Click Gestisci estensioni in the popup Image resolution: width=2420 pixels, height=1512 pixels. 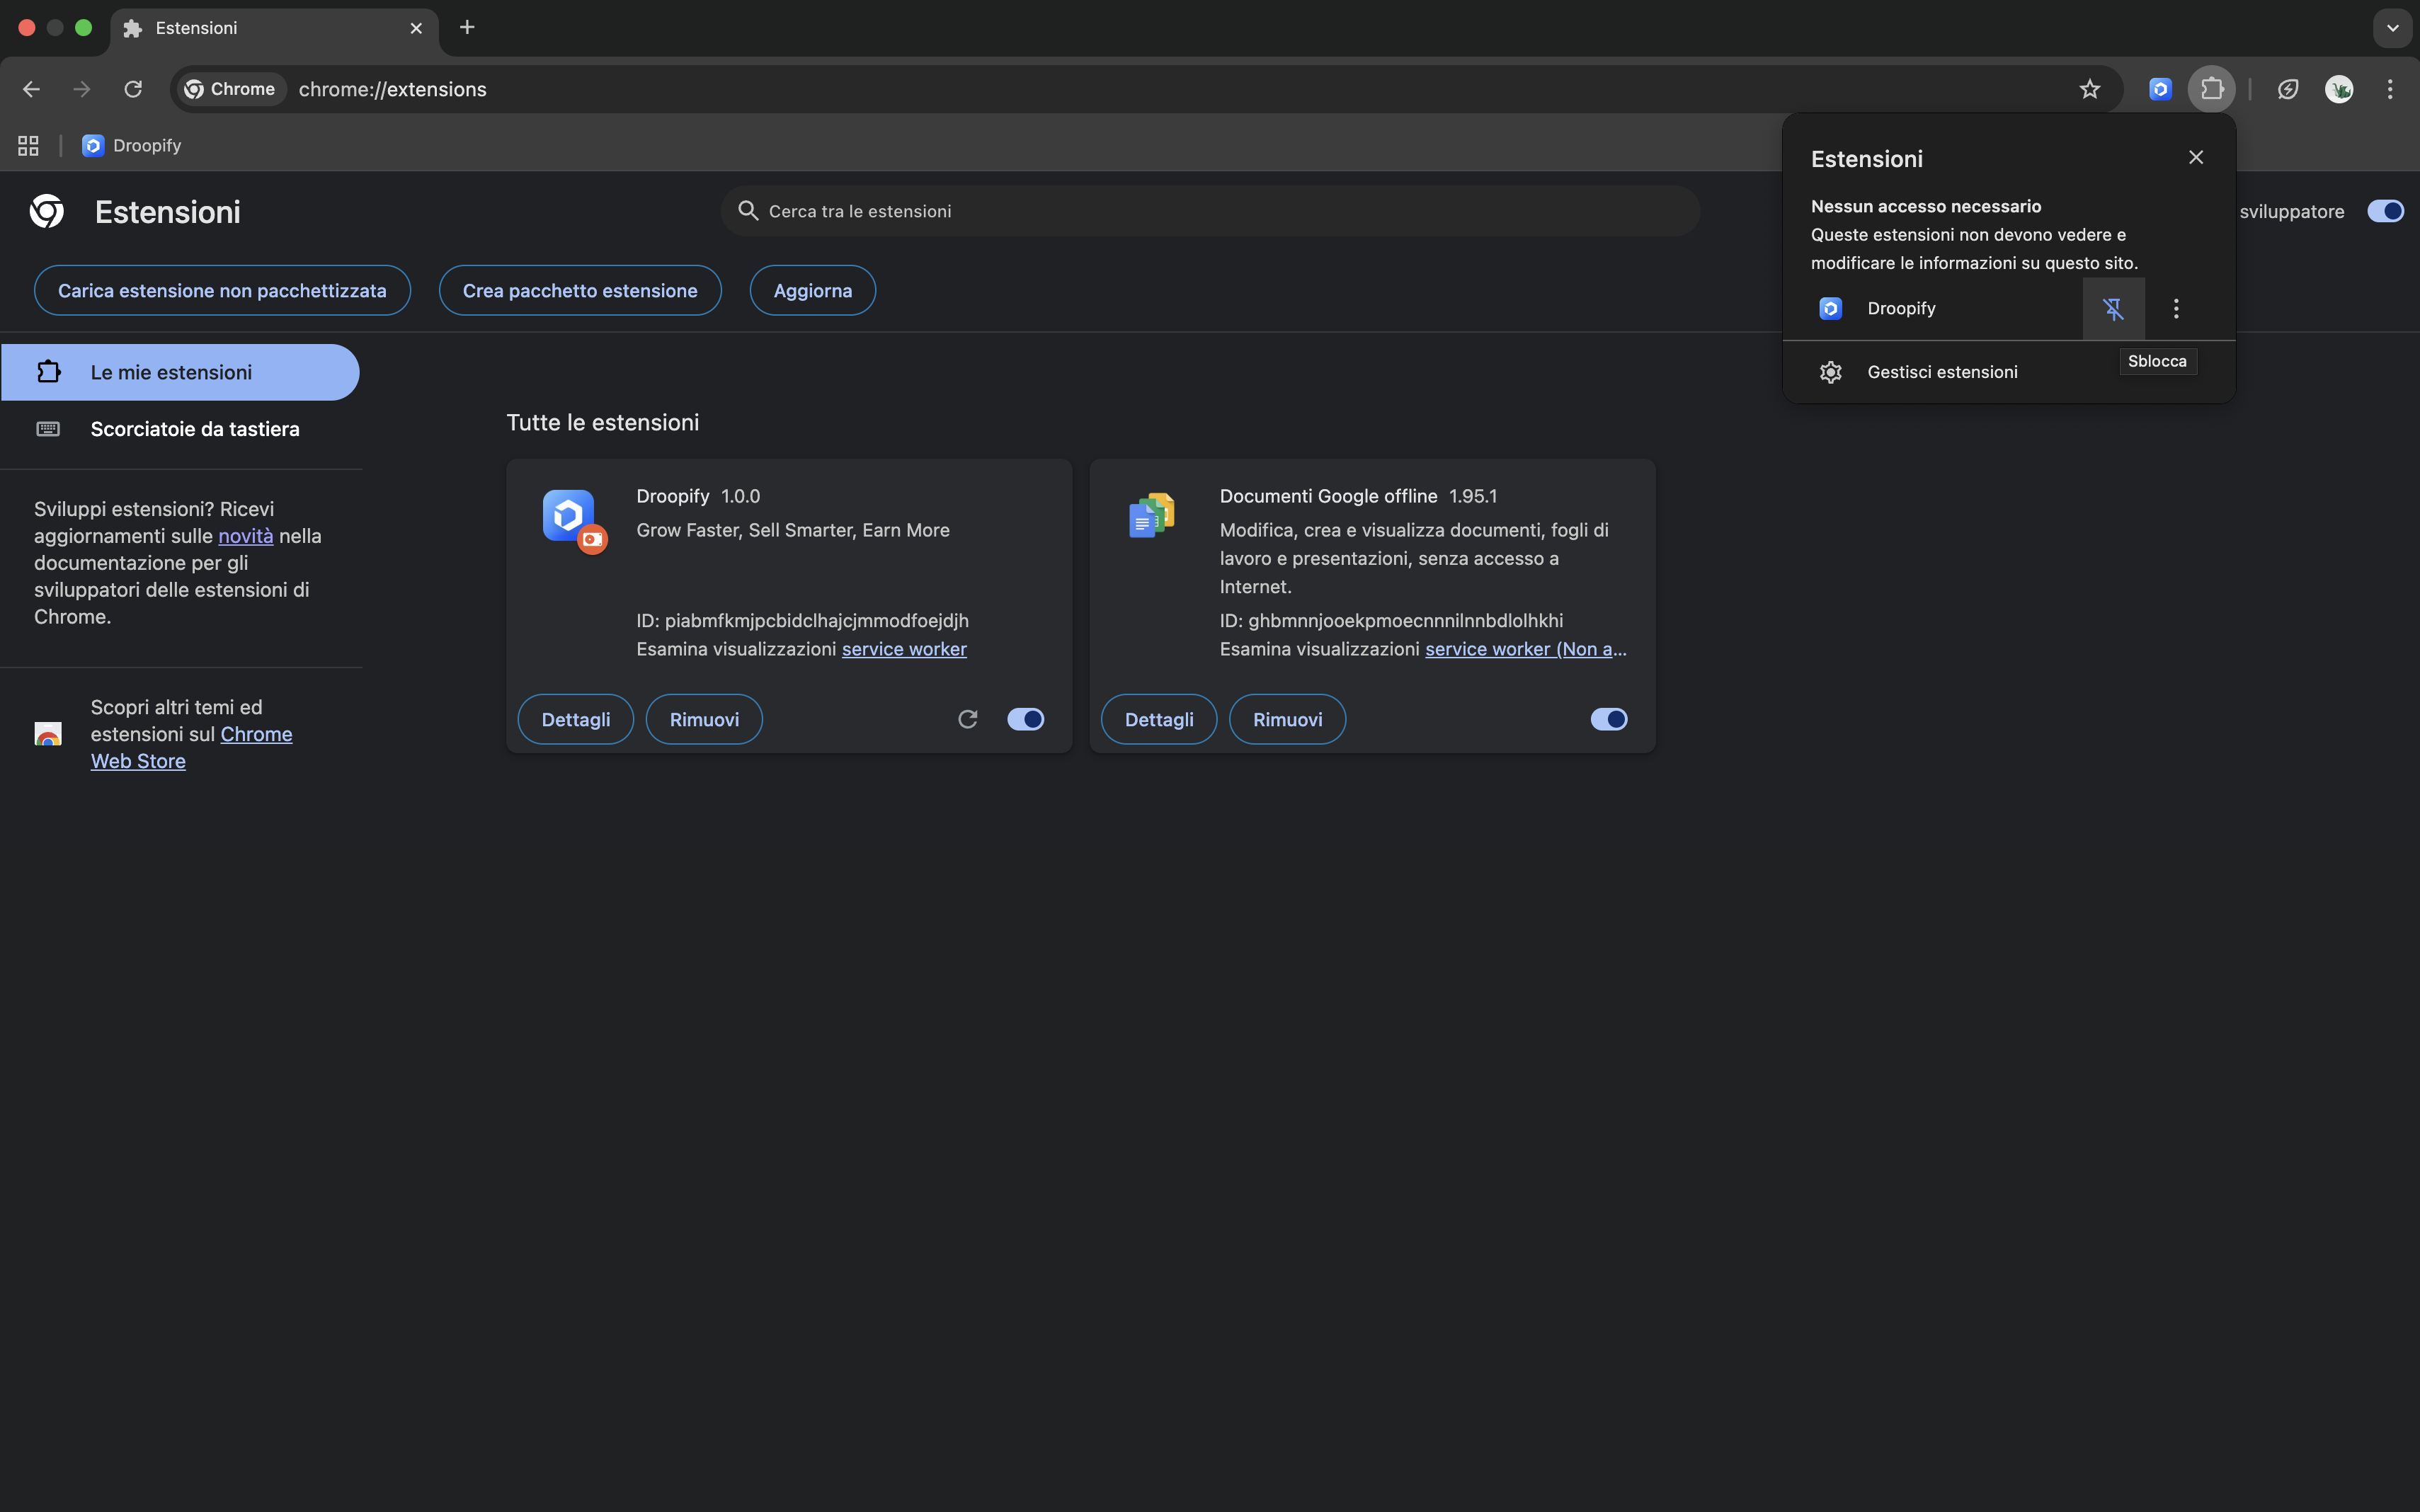2009,372
